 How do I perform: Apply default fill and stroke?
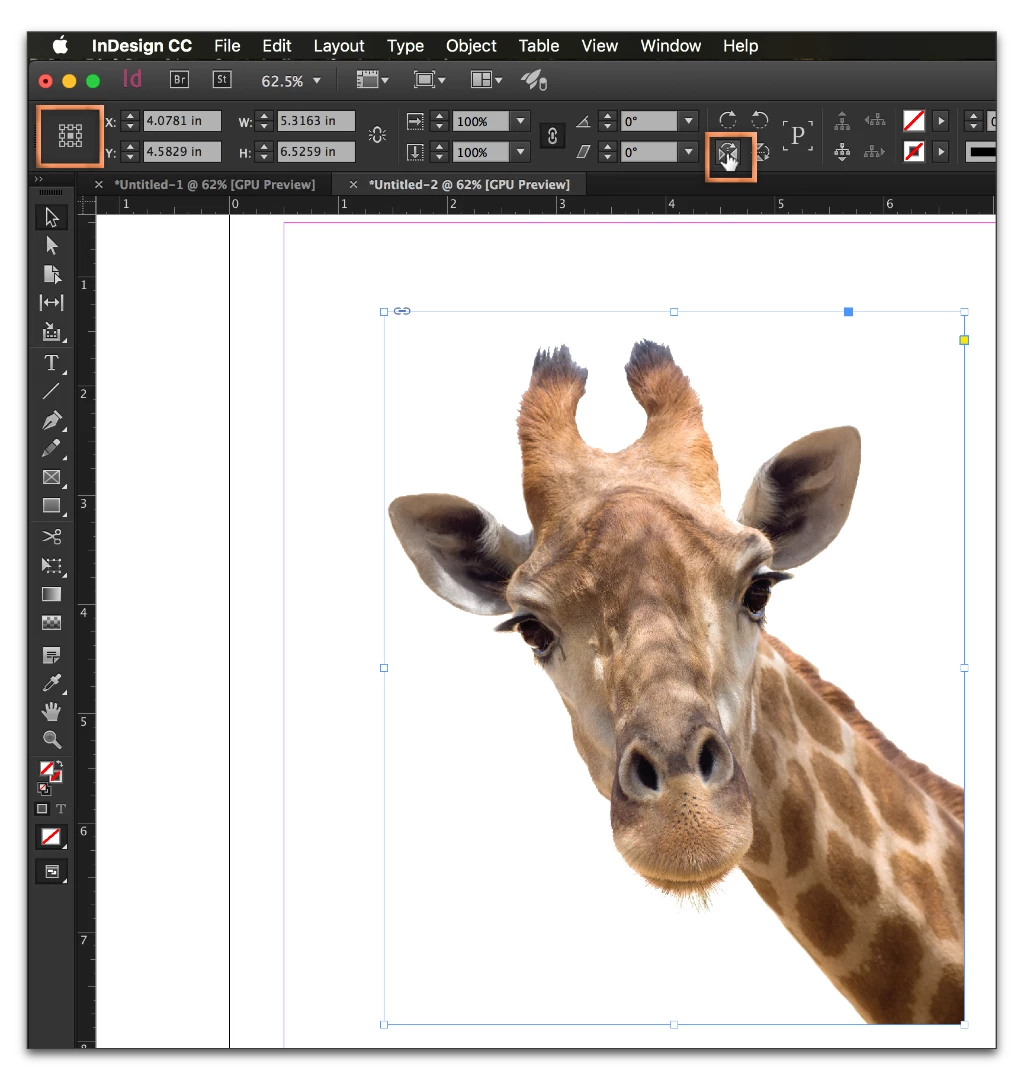(43, 789)
